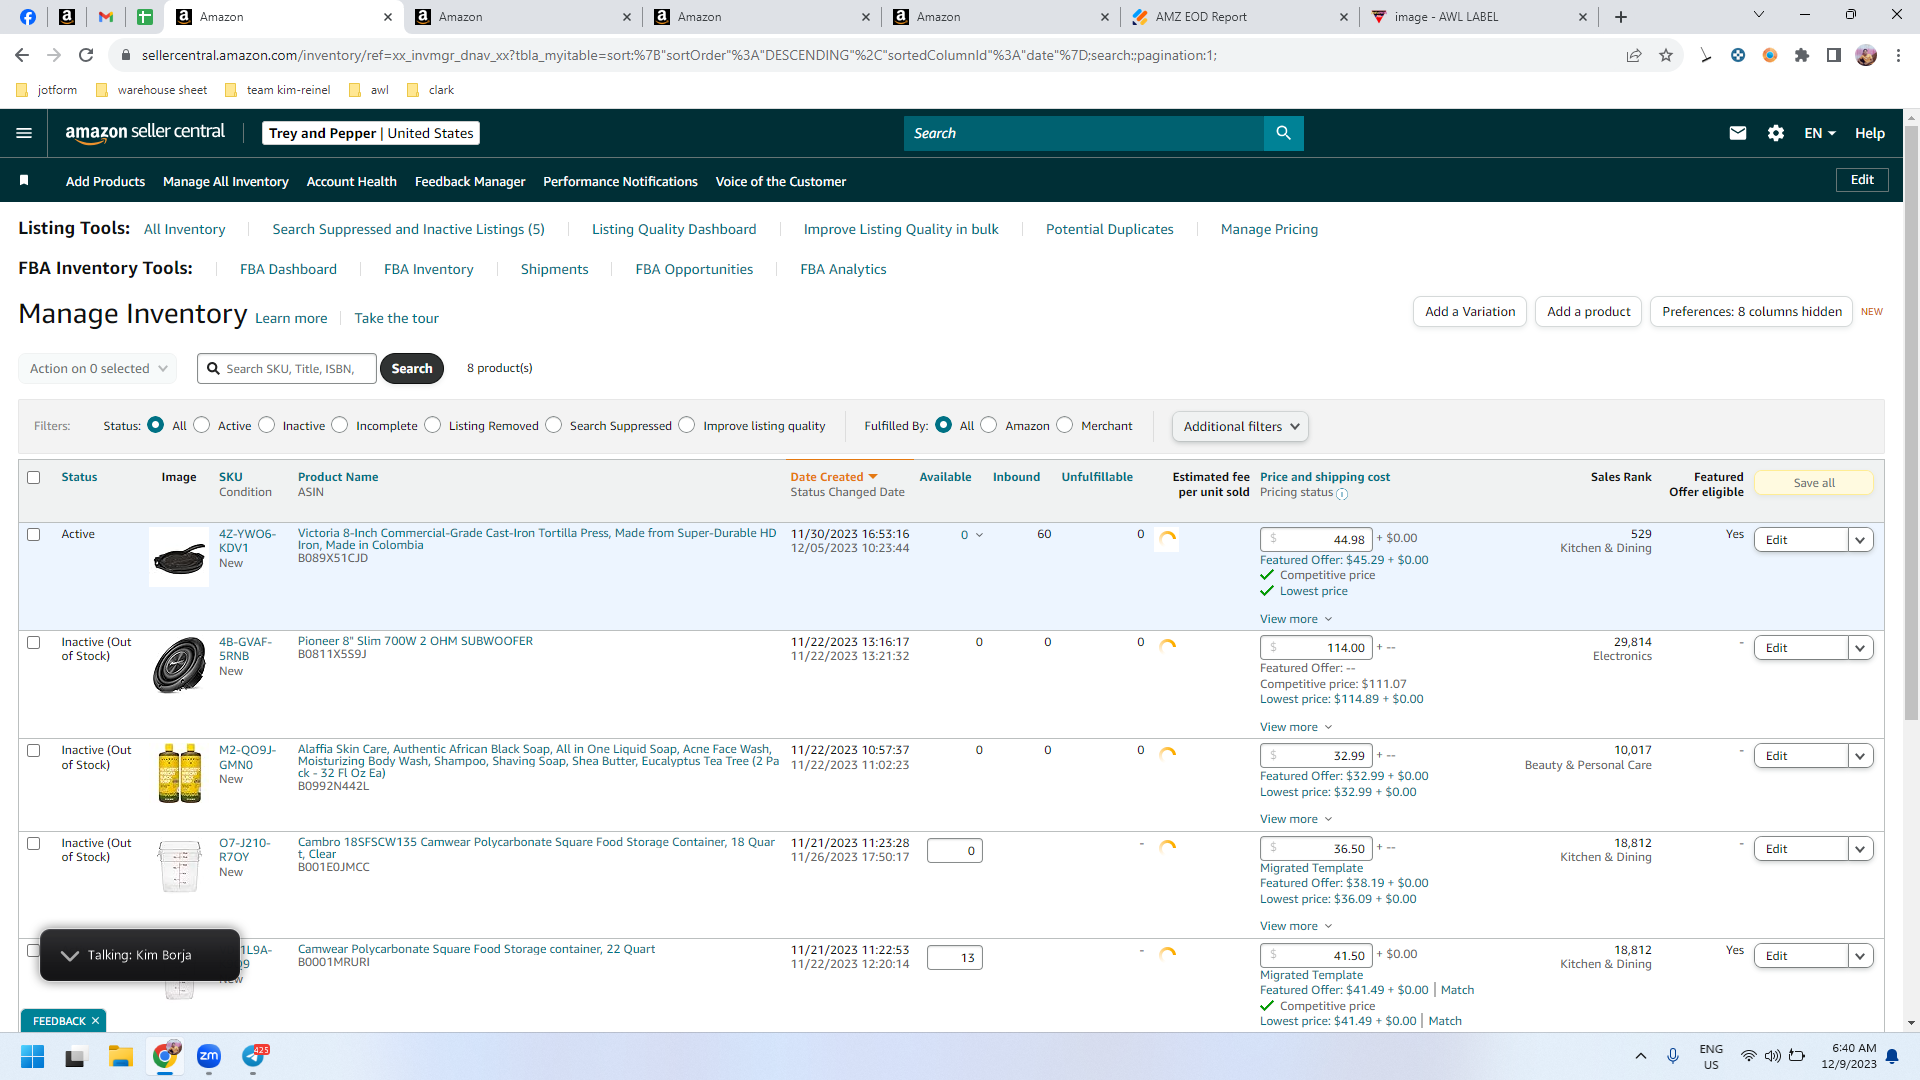Open File Explorer from the taskbar
The image size is (1920, 1080).
(121, 1056)
